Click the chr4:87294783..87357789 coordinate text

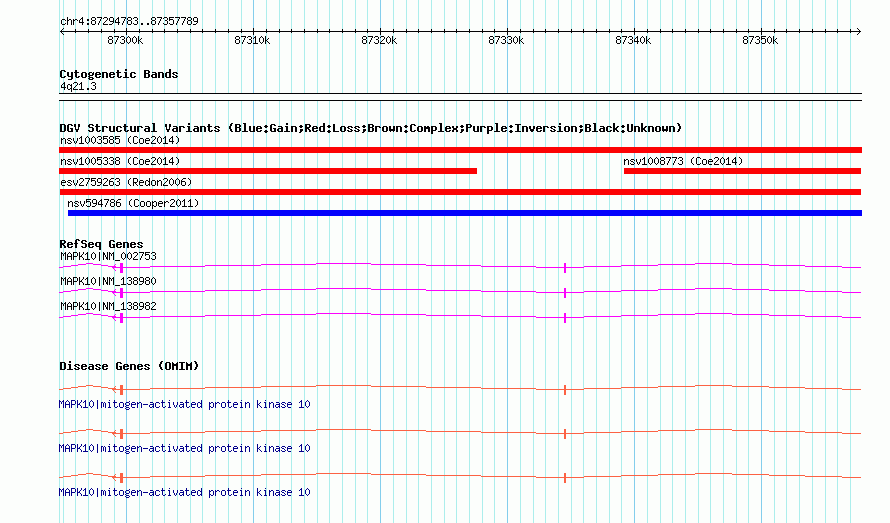129,21
